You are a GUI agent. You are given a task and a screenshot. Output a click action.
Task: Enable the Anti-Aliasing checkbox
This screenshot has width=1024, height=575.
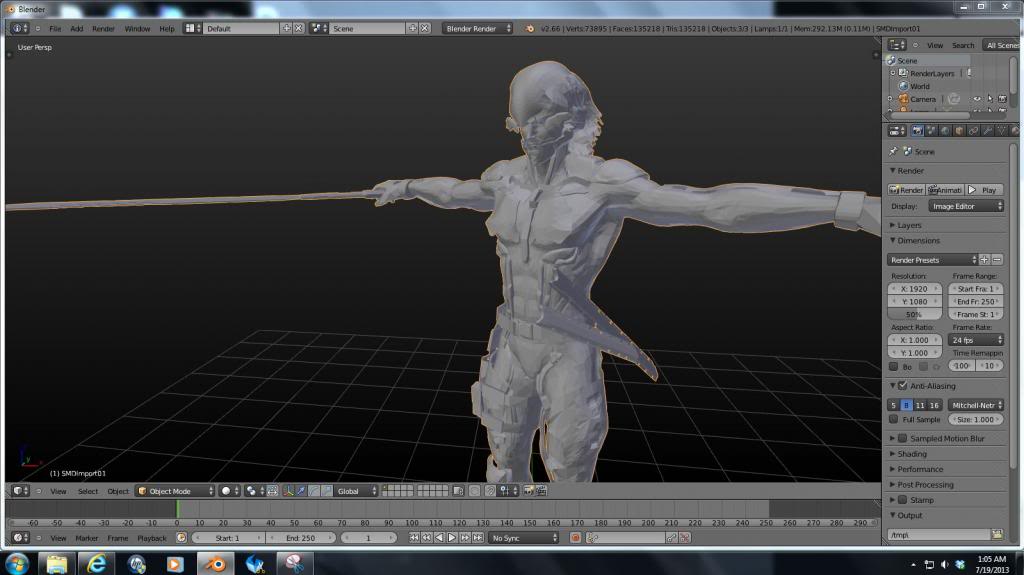click(x=903, y=386)
